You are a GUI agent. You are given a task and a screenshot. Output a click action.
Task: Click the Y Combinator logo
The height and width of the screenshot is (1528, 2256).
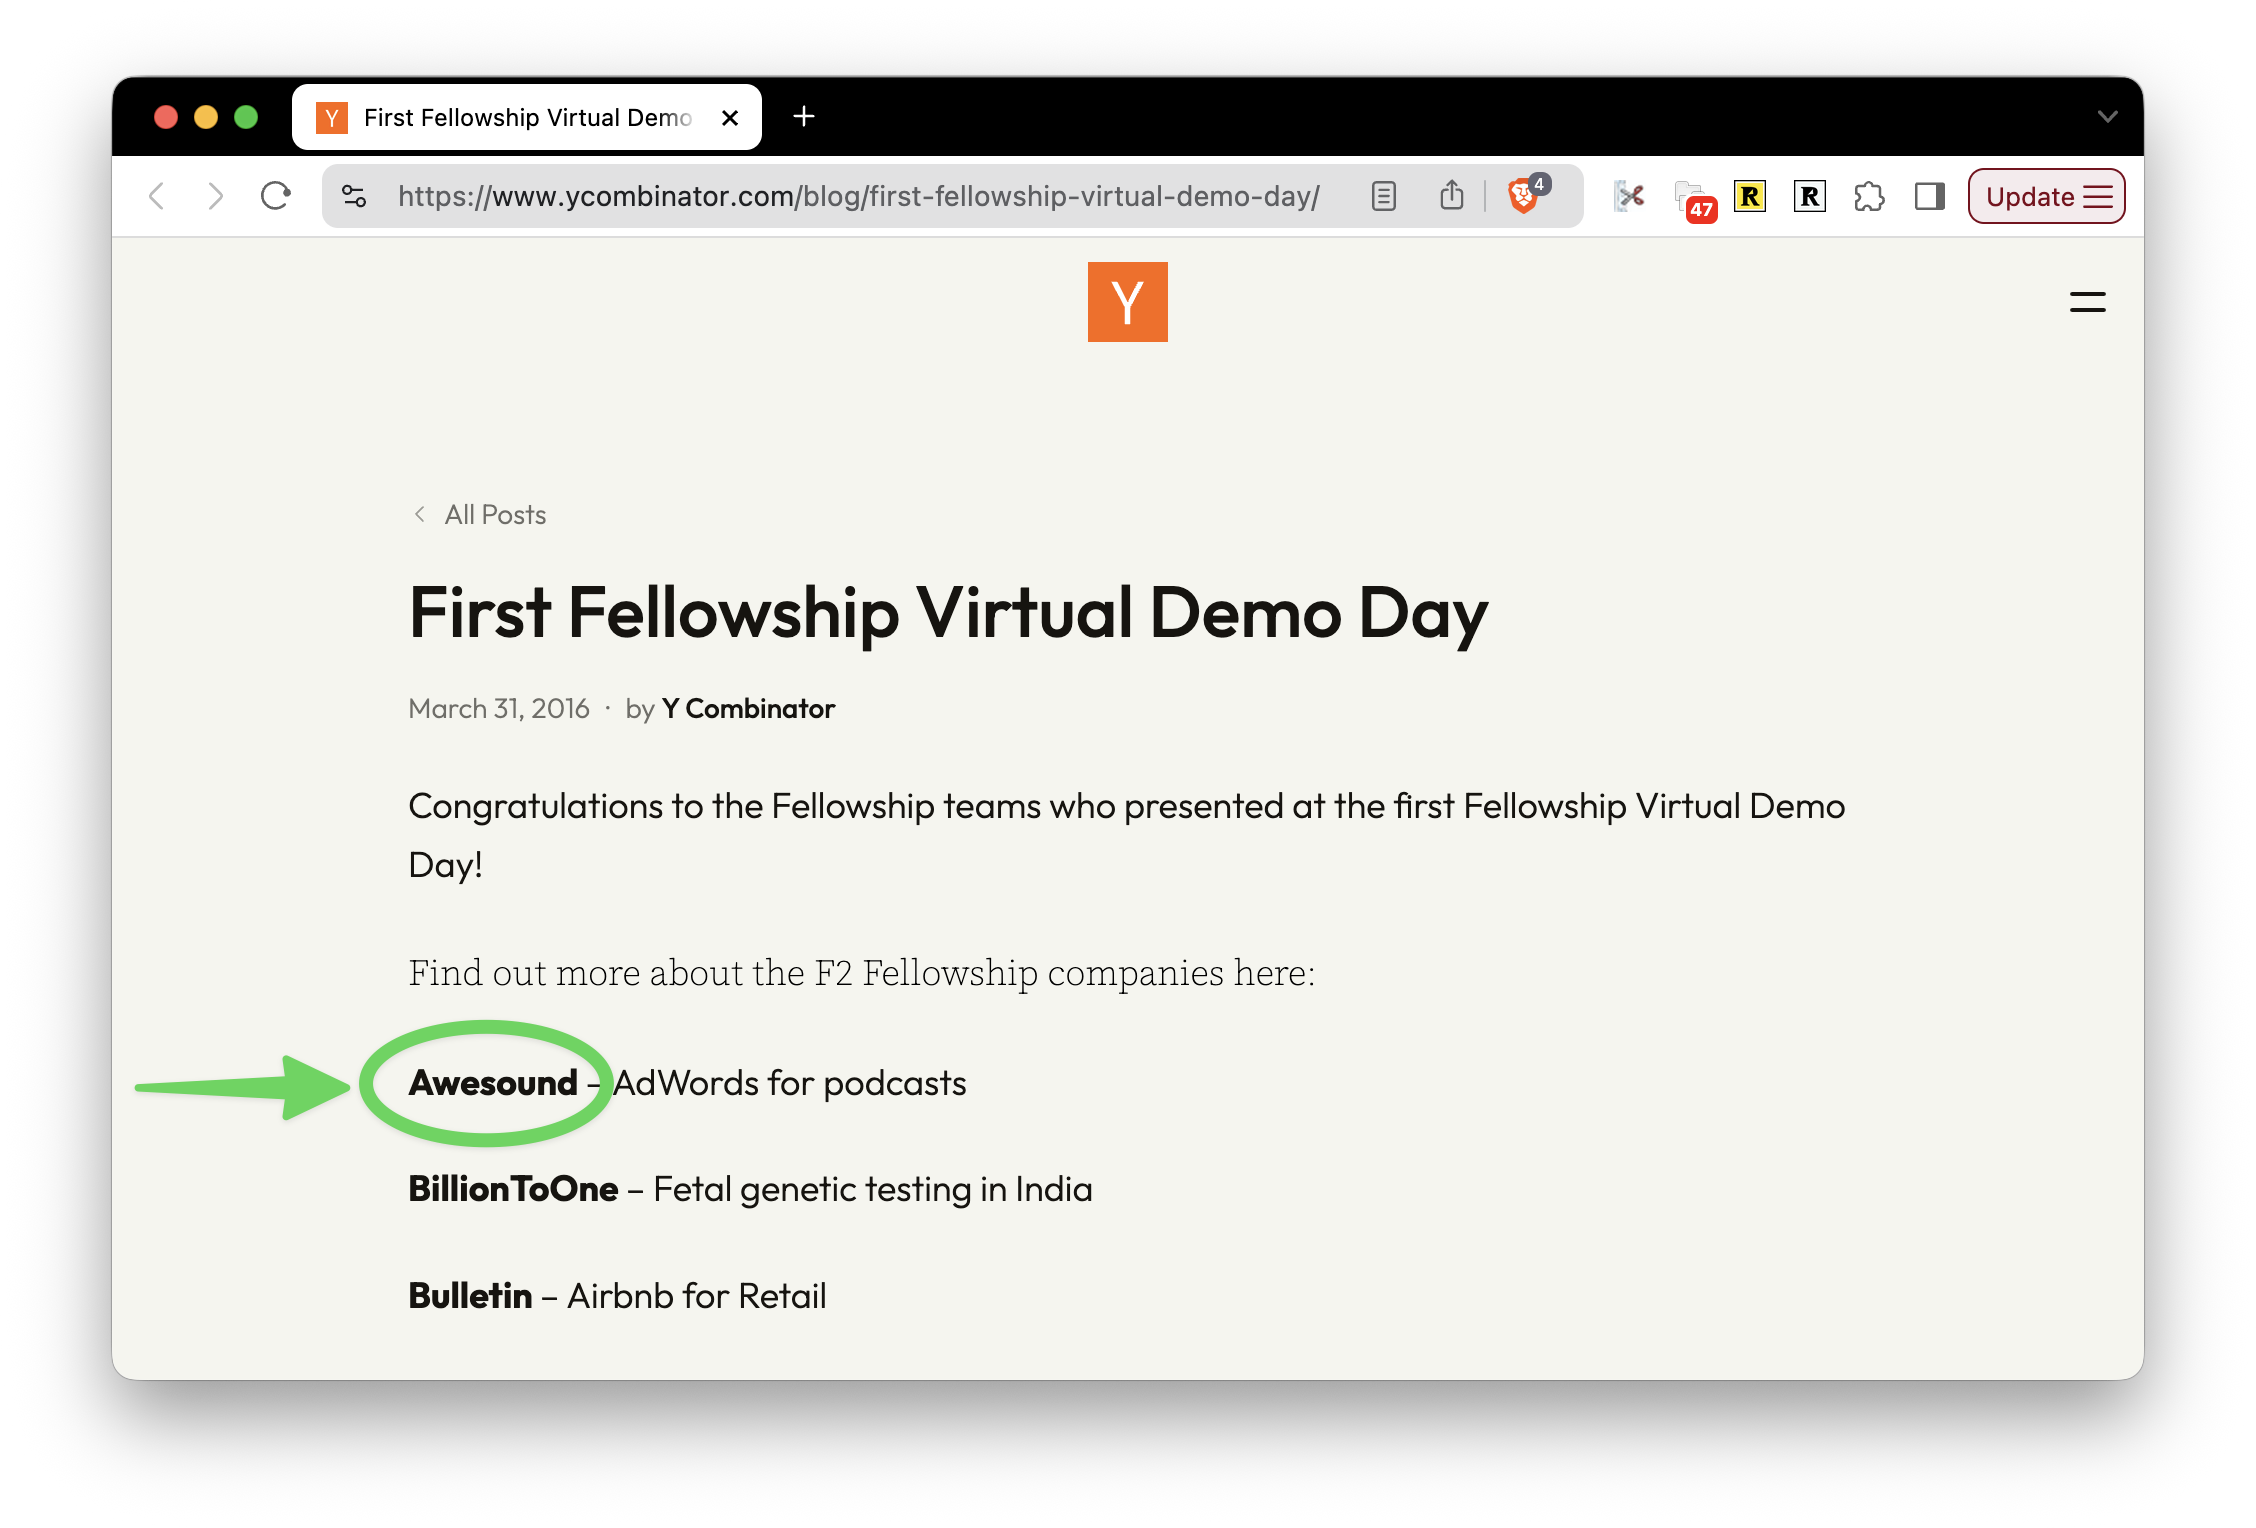(x=1127, y=302)
